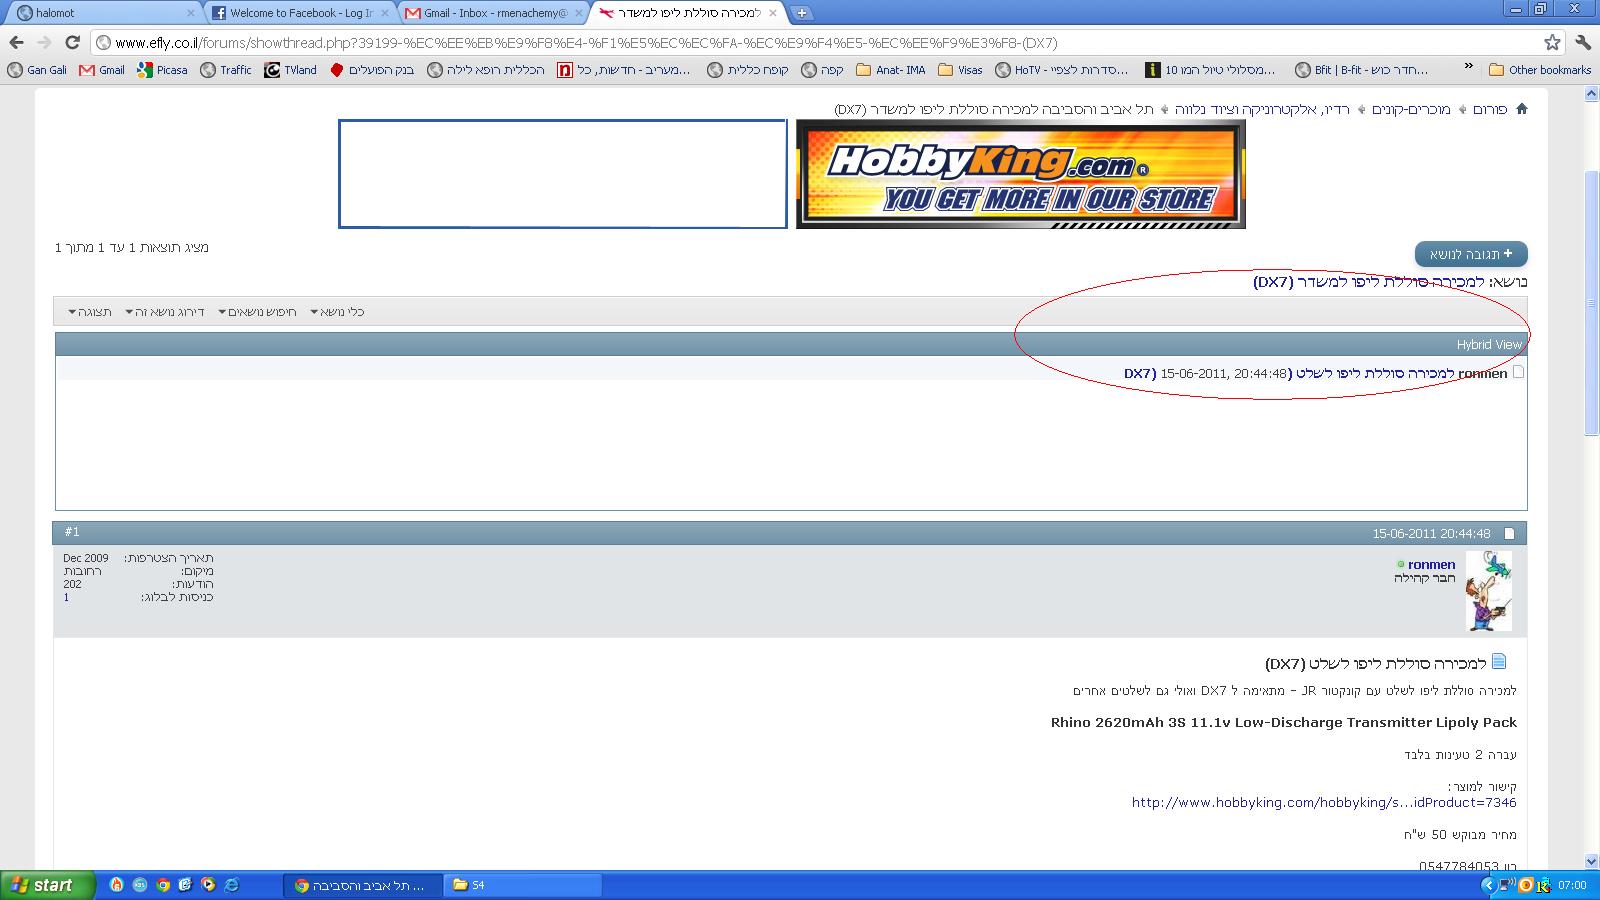Open the hobbyking.com product link
Image resolution: width=1600 pixels, height=900 pixels.
[x=1324, y=802]
